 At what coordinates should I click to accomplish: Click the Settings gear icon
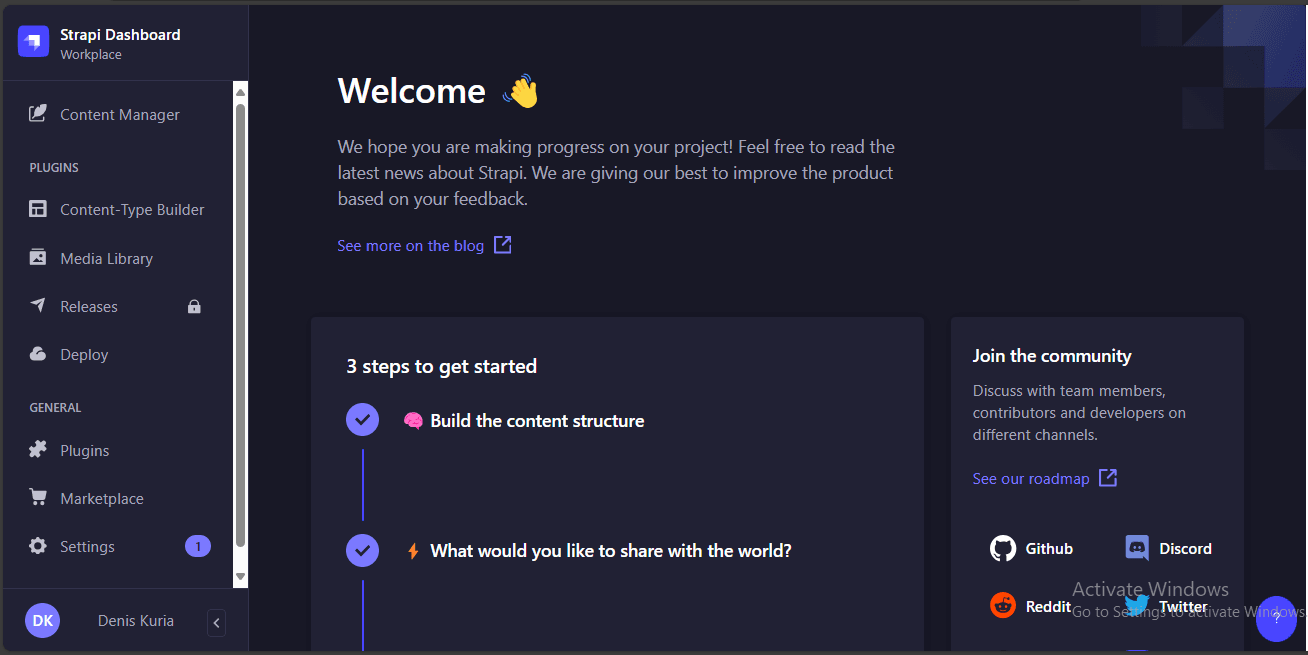pyautogui.click(x=38, y=546)
